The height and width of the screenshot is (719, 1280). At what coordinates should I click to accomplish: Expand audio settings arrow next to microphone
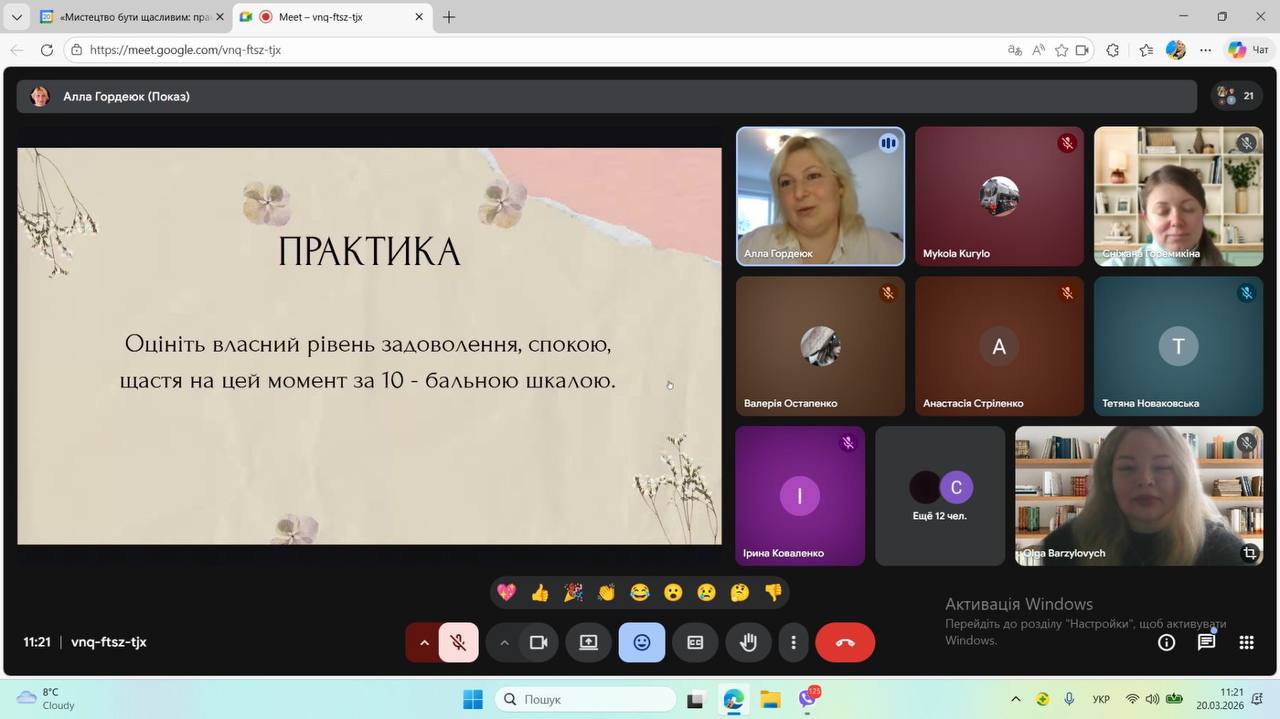coord(424,643)
